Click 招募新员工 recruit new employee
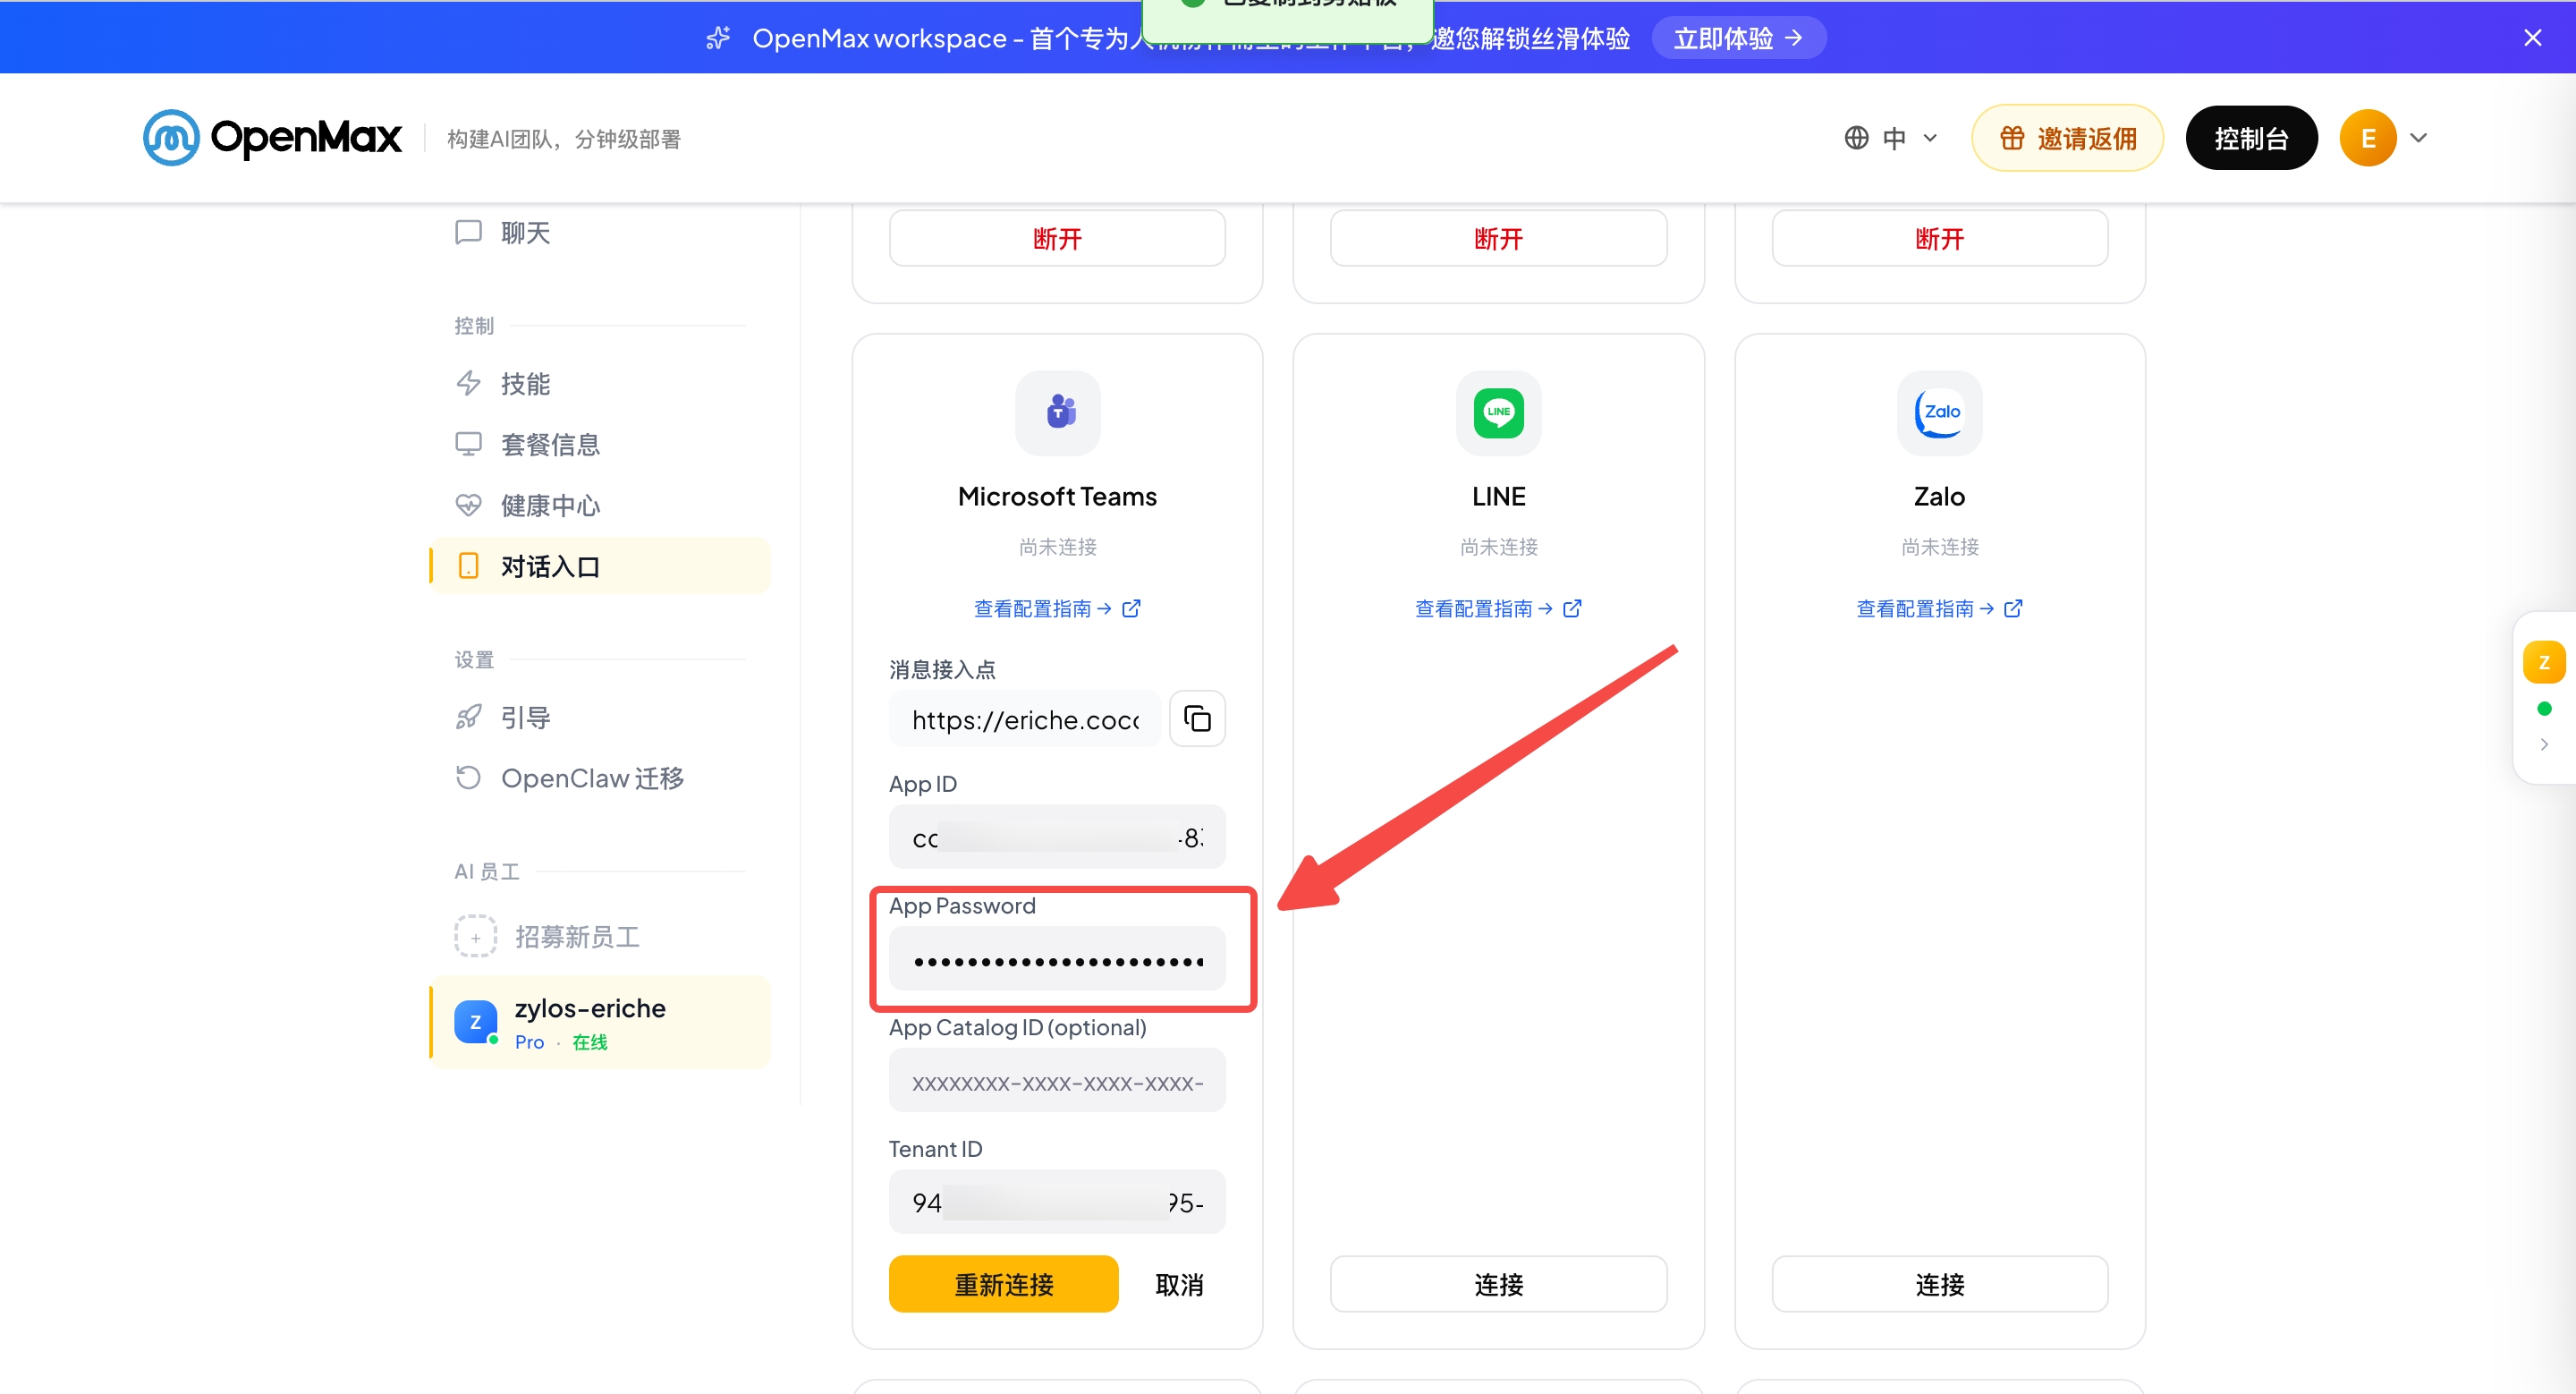Screen dimensions: 2576x1394 [600, 936]
